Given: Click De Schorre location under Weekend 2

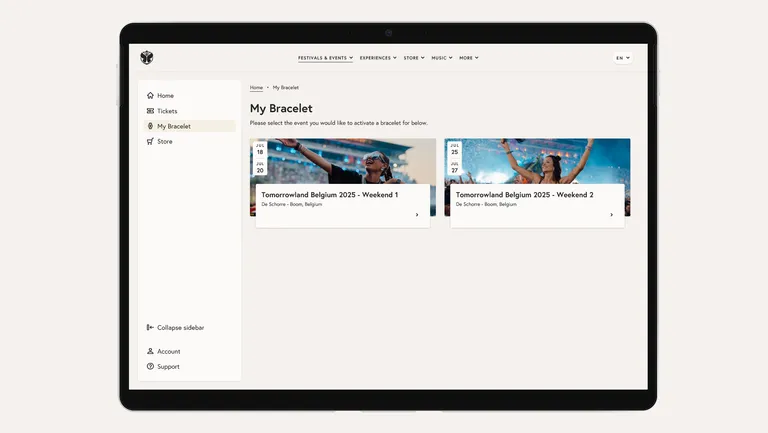Looking at the screenshot, I should click(x=486, y=204).
